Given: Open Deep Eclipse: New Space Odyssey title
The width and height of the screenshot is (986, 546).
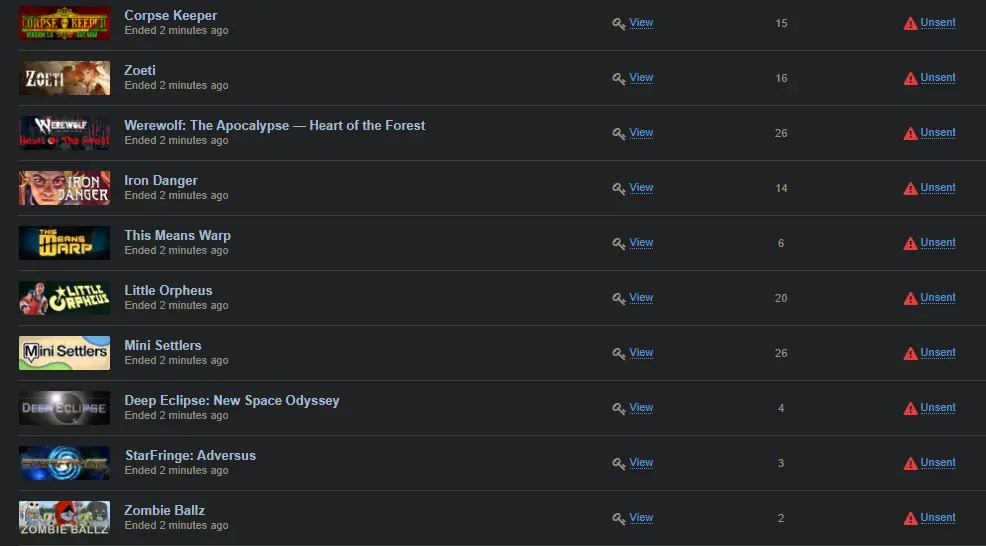Looking at the screenshot, I should [x=231, y=401].
